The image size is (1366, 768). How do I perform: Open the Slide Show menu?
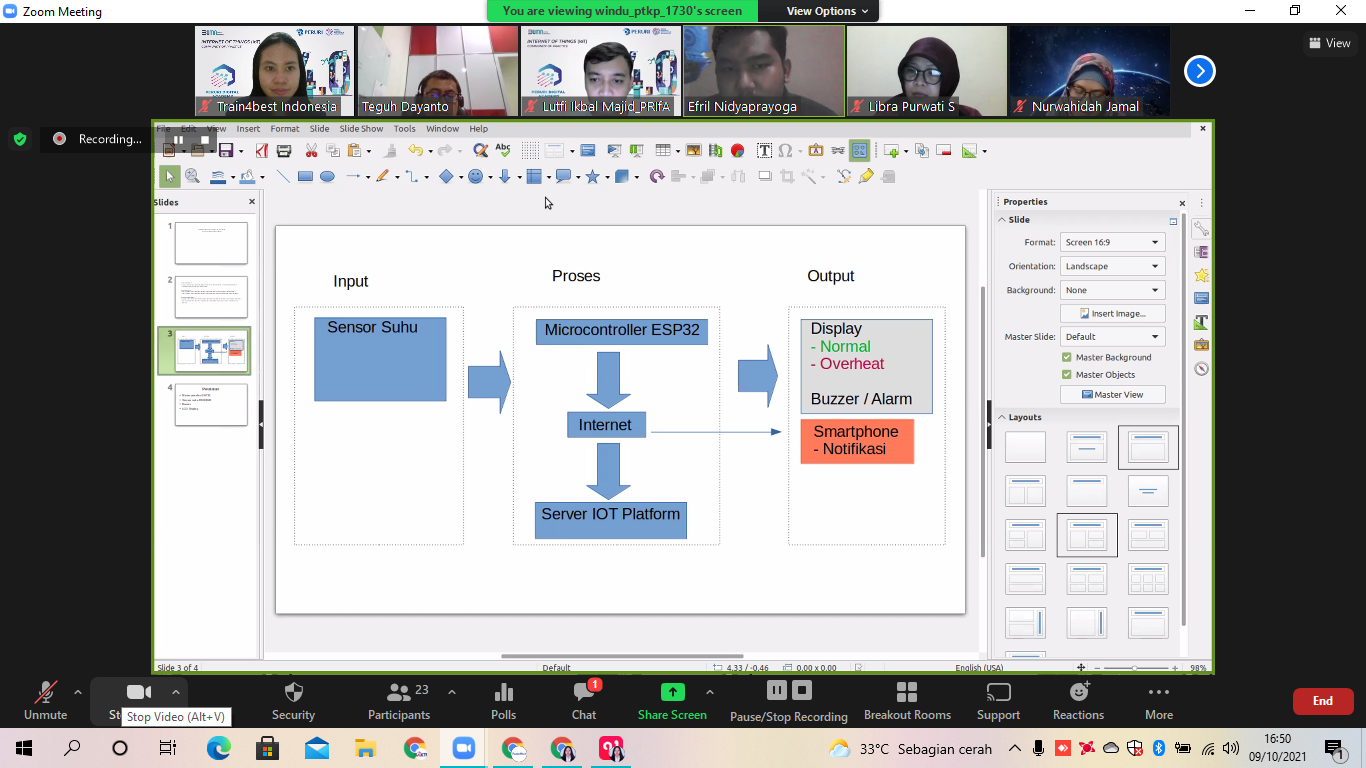(361, 129)
